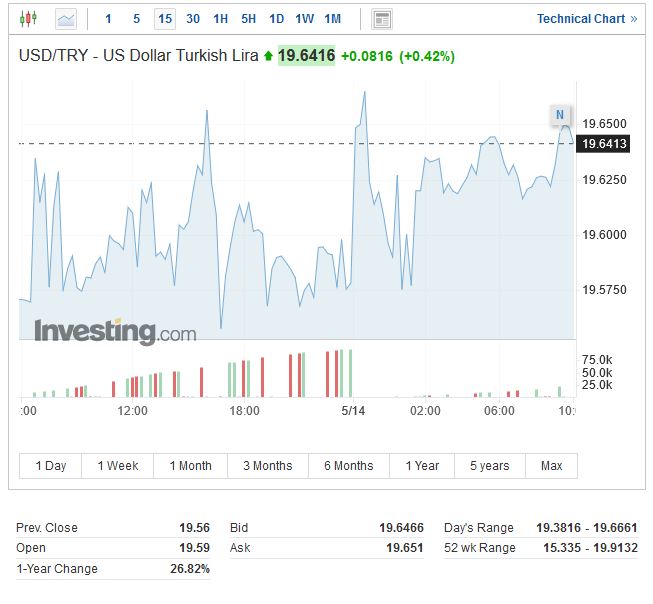Image resolution: width=653 pixels, height=604 pixels.
Task: Switch to candlestick chart type icon
Action: (x=27, y=19)
